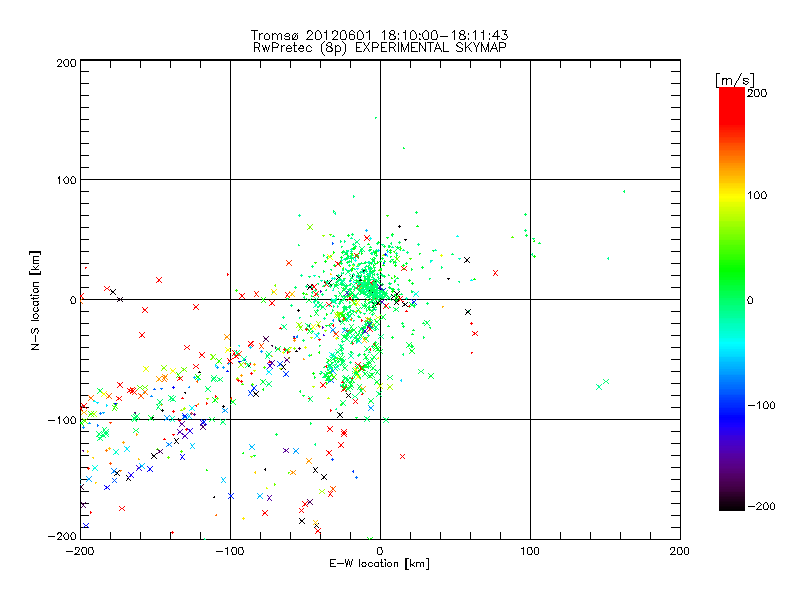Click the '[m/s]' colorbar unit label
The width and height of the screenshot is (800, 600).
click(x=735, y=80)
